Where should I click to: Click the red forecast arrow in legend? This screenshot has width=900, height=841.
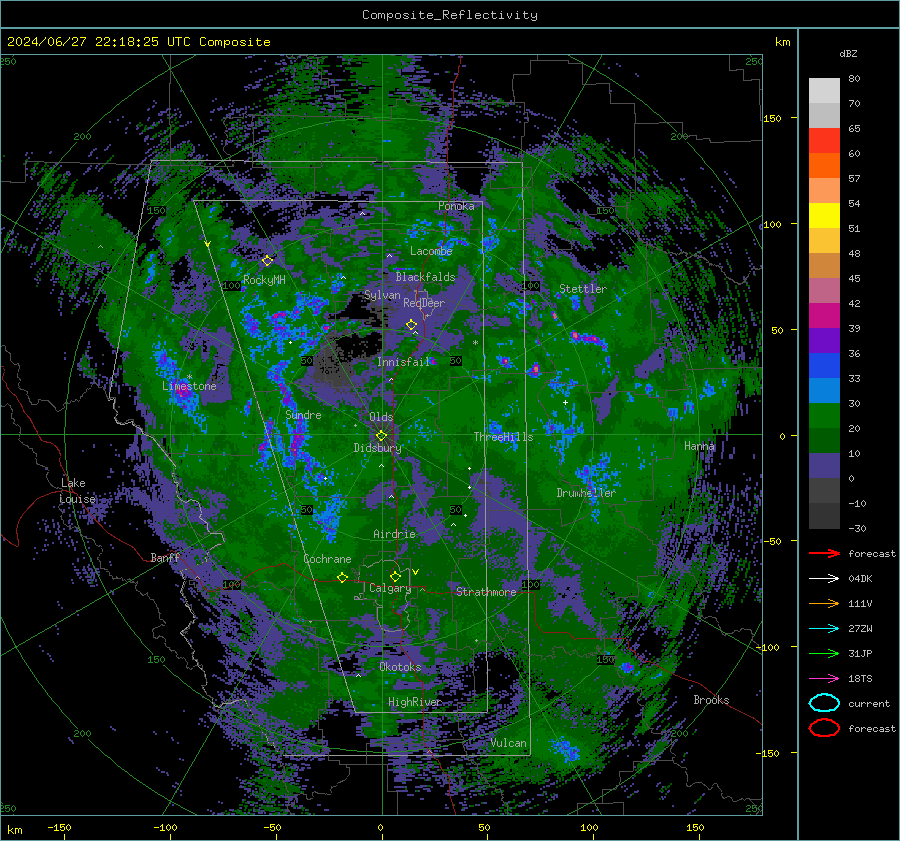(824, 553)
